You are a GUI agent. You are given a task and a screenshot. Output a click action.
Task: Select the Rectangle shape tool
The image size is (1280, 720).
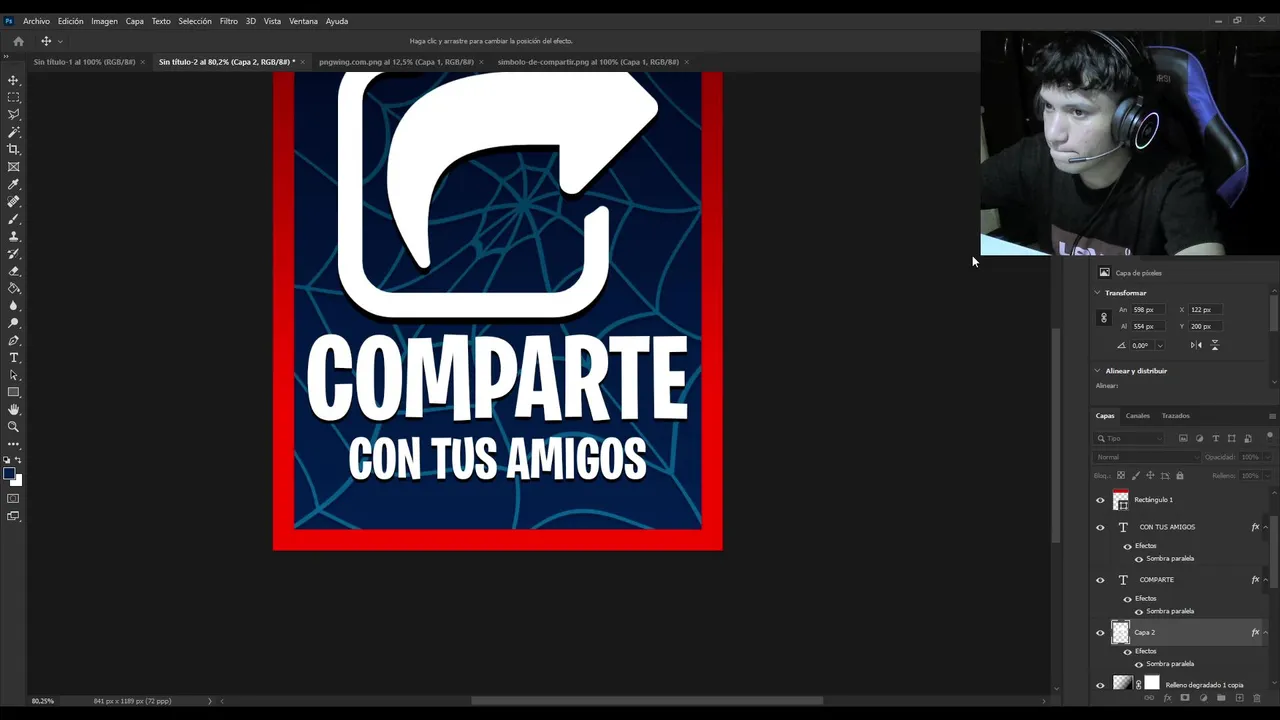click(x=13, y=393)
